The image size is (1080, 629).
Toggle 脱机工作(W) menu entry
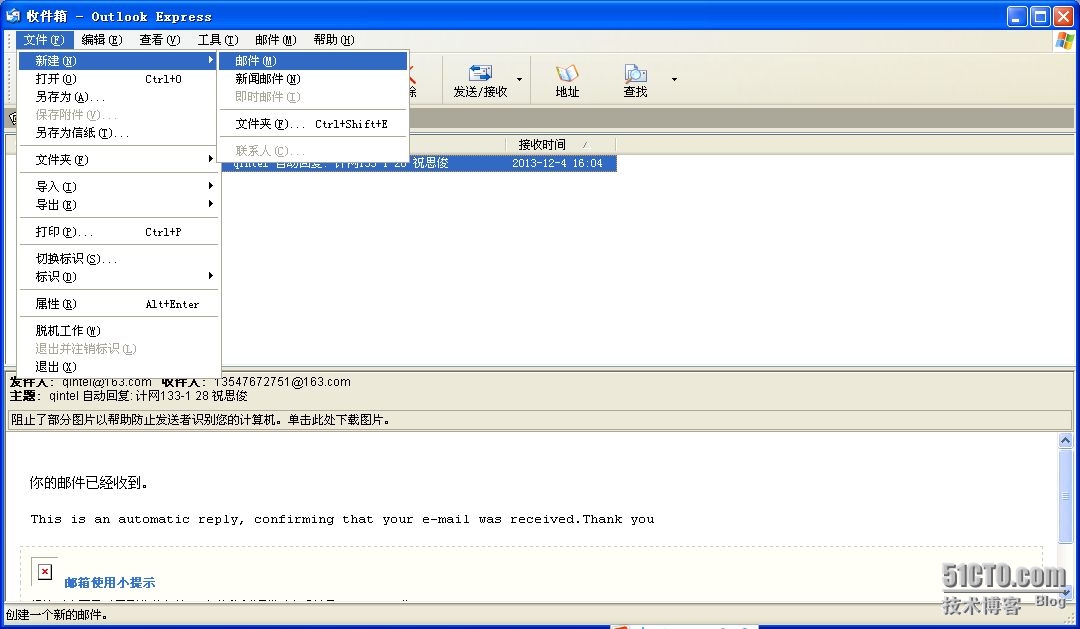118,331
